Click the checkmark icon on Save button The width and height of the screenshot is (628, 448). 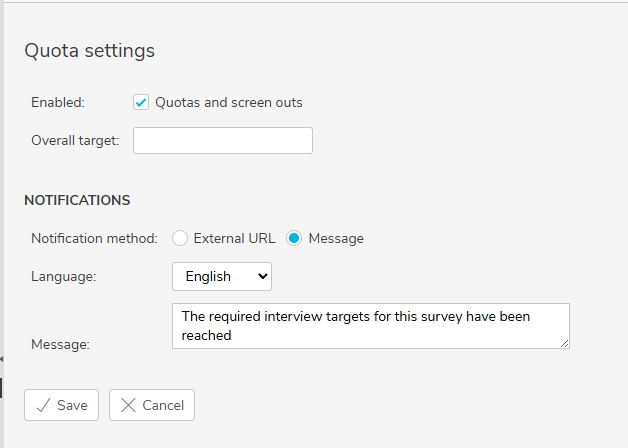[43, 405]
